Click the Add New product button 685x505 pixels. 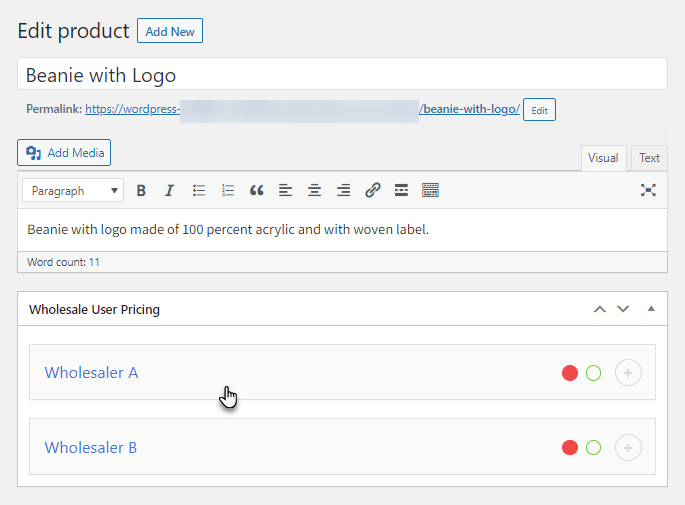click(x=170, y=32)
